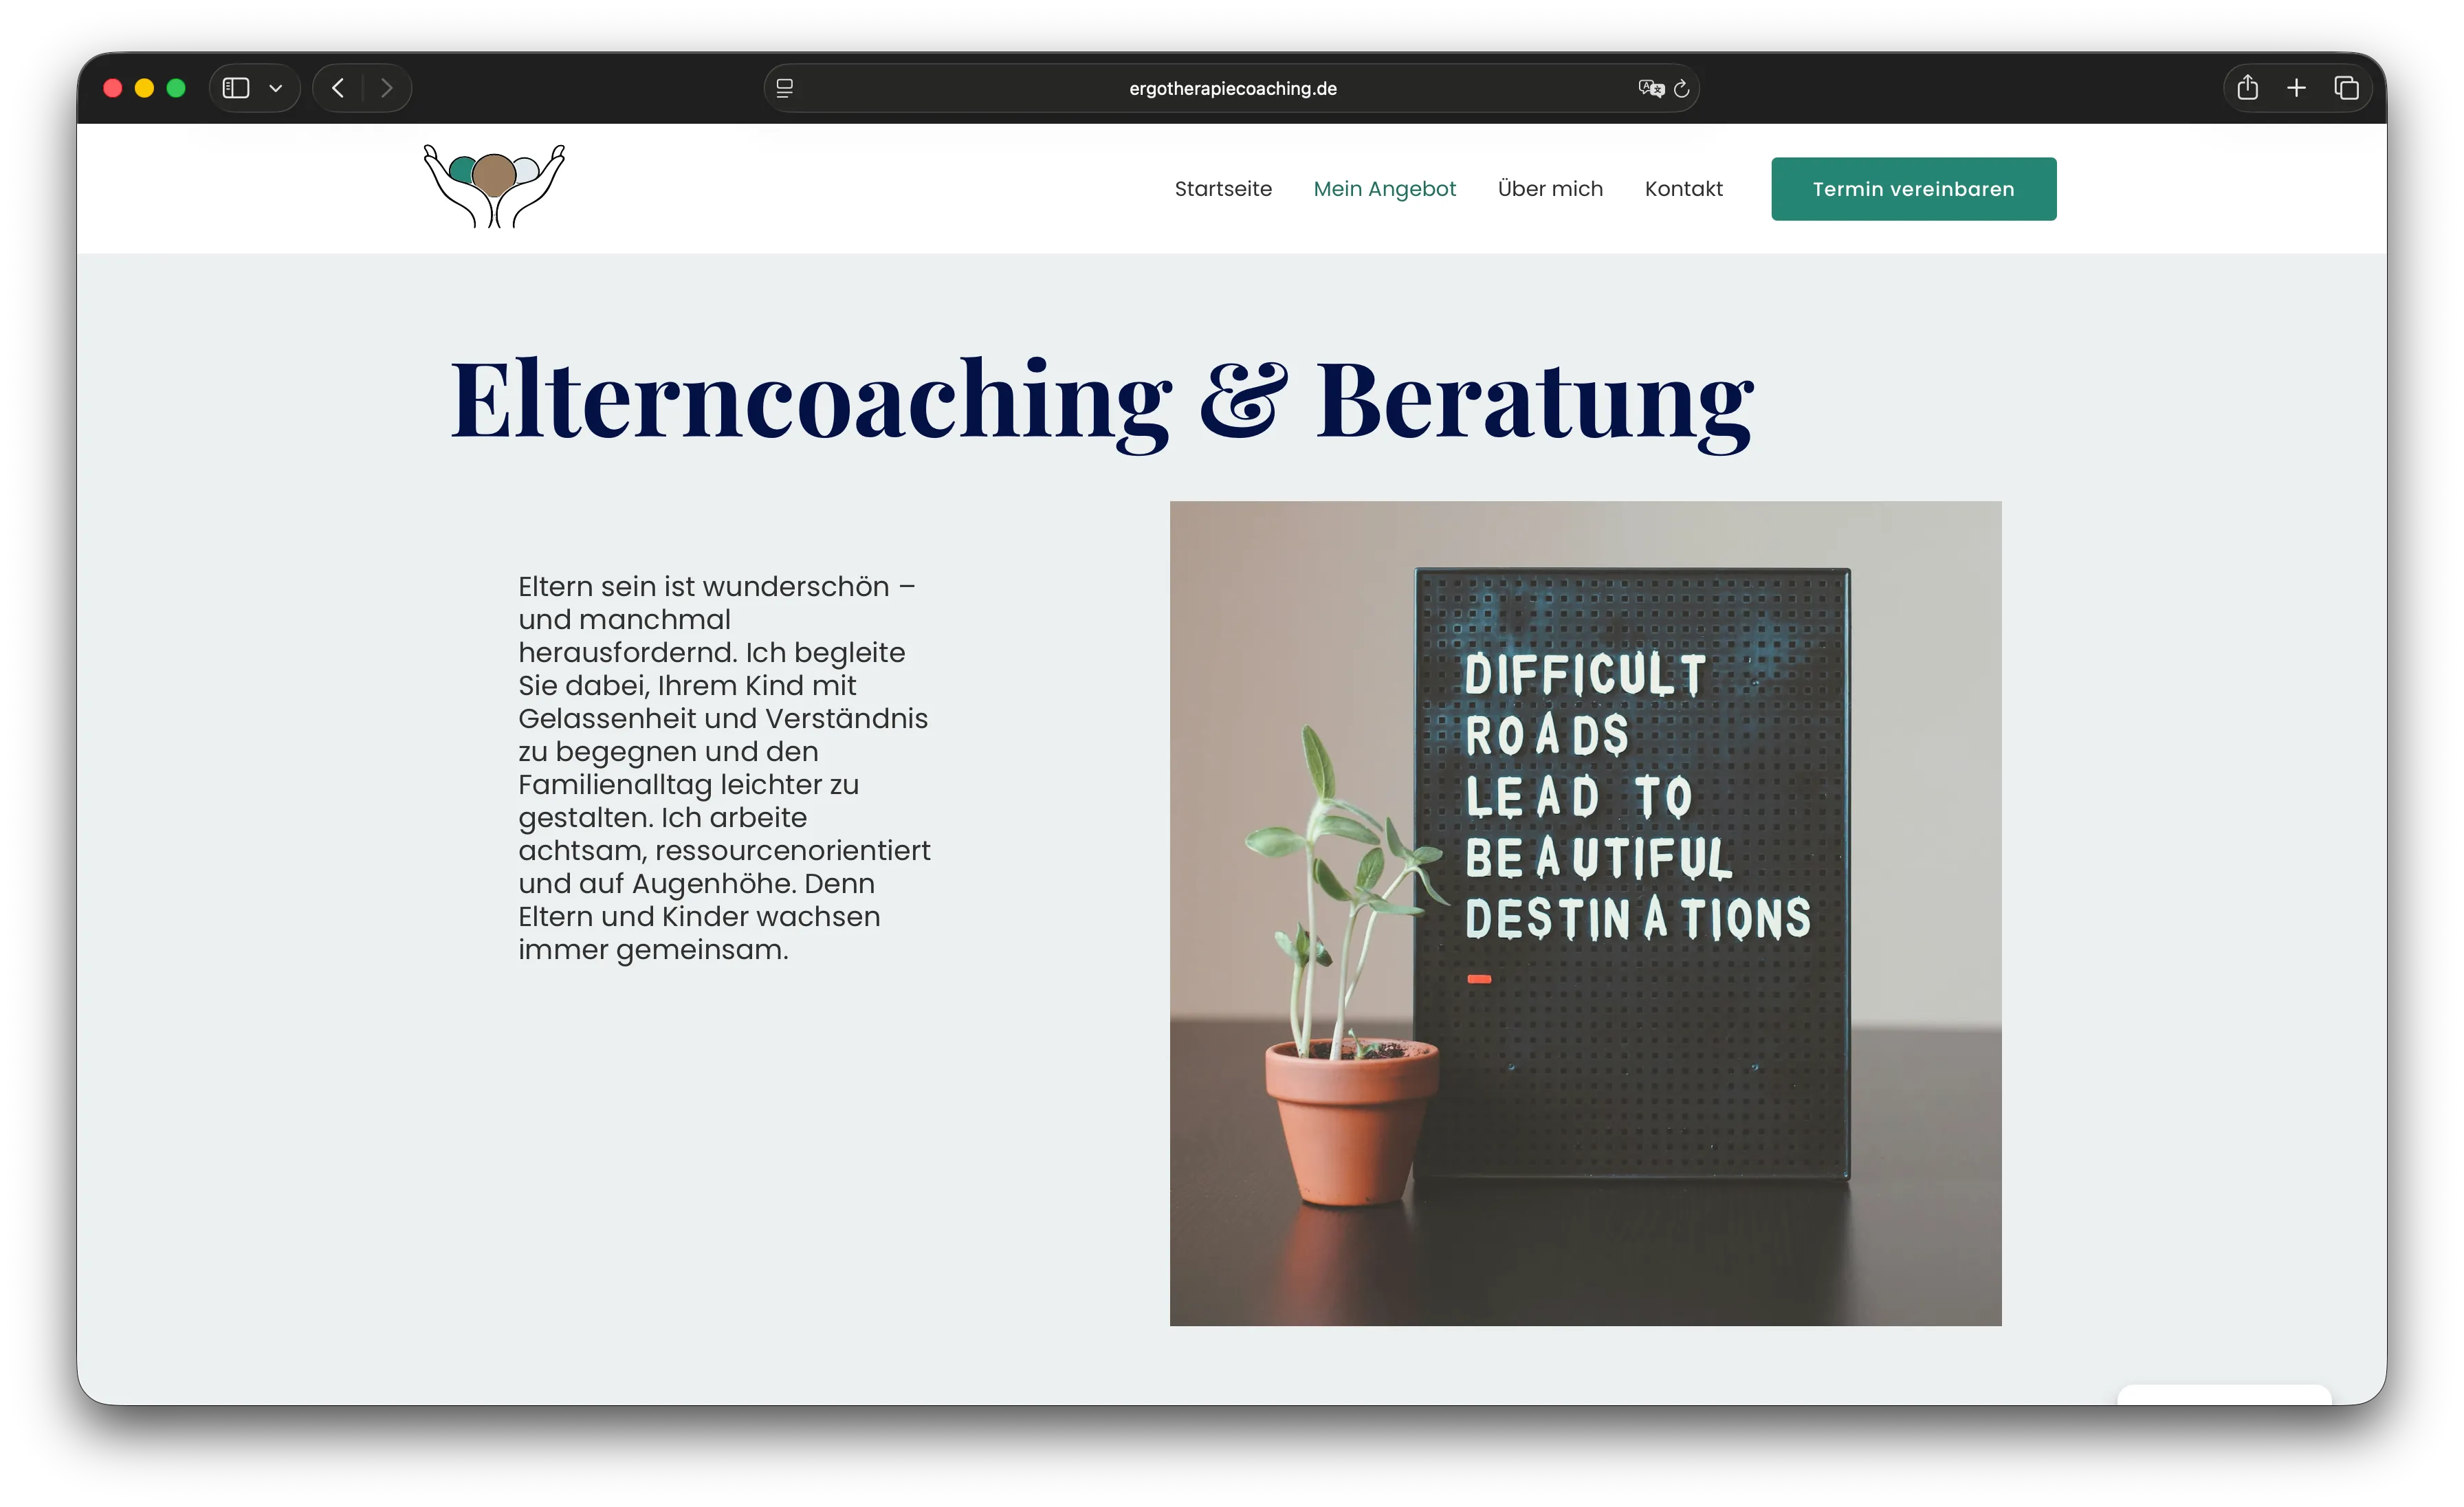This screenshot has width=2464, height=1507.
Task: Click the letter board plant photo
Action: (x=1585, y=913)
